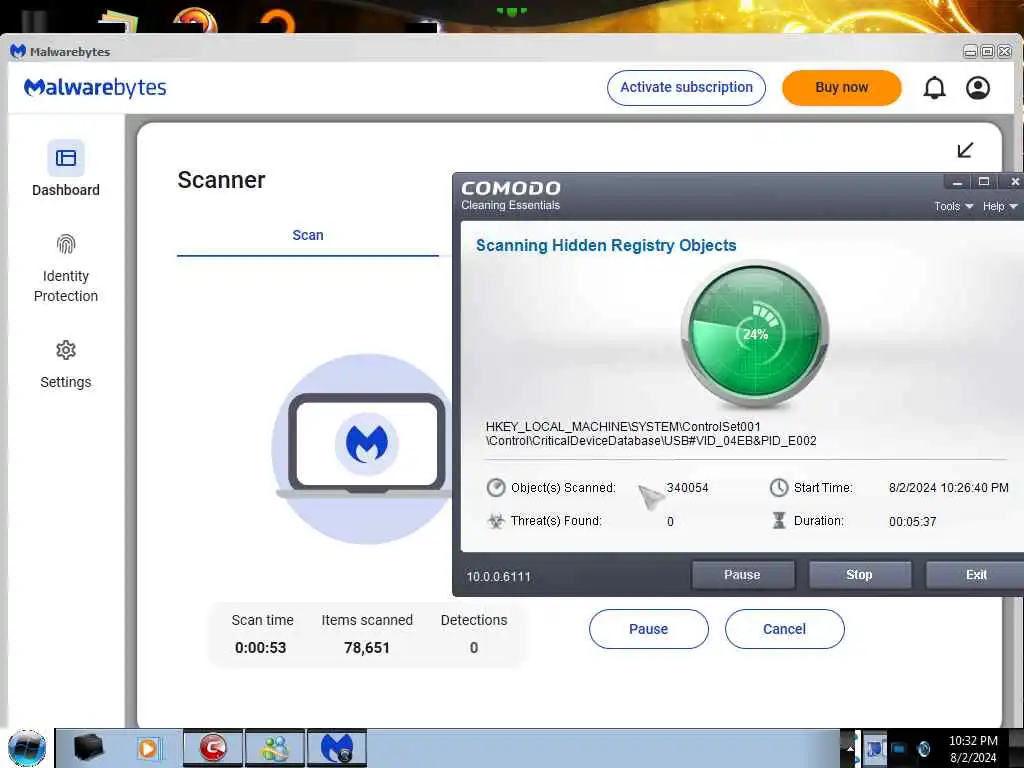Screen dimensions: 1024x768
Task: Switch to Malwarebytes taskbar button
Action: (336, 748)
